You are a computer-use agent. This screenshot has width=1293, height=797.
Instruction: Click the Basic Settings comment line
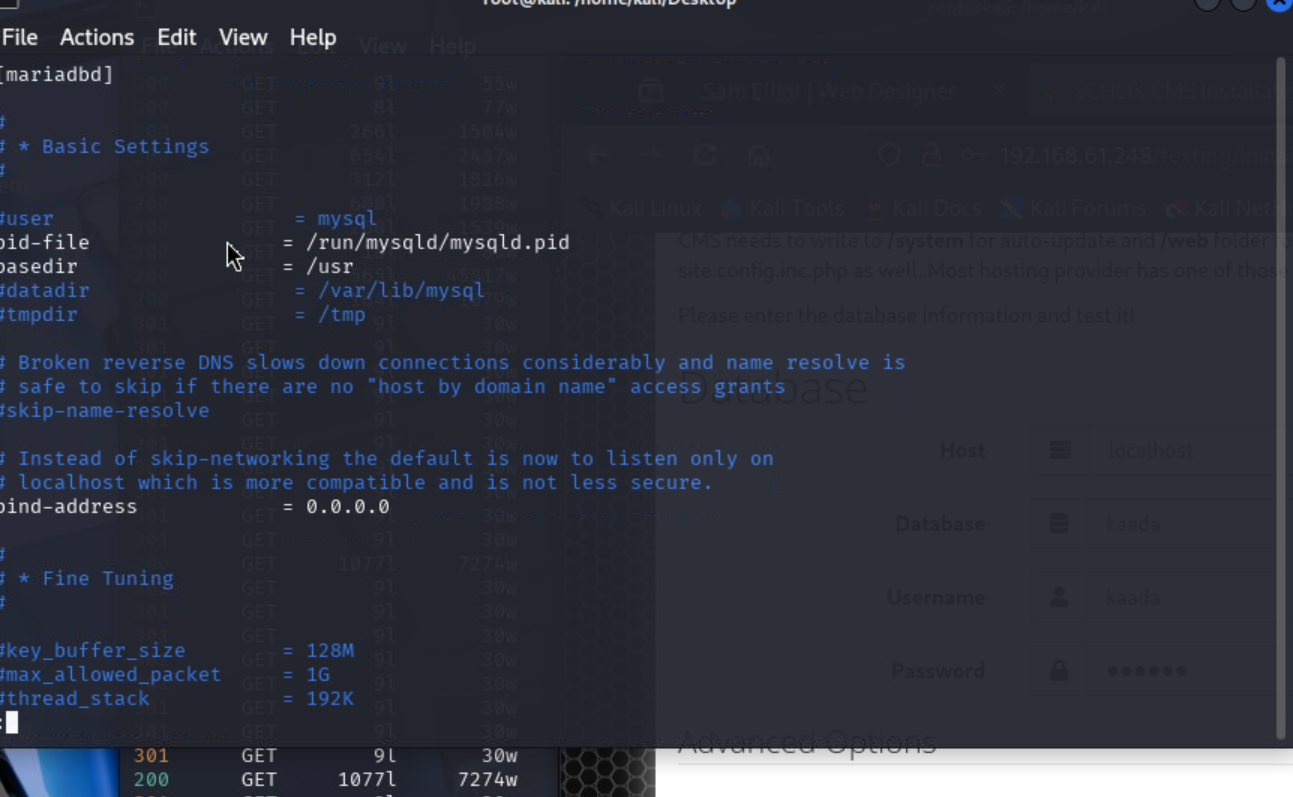112,146
